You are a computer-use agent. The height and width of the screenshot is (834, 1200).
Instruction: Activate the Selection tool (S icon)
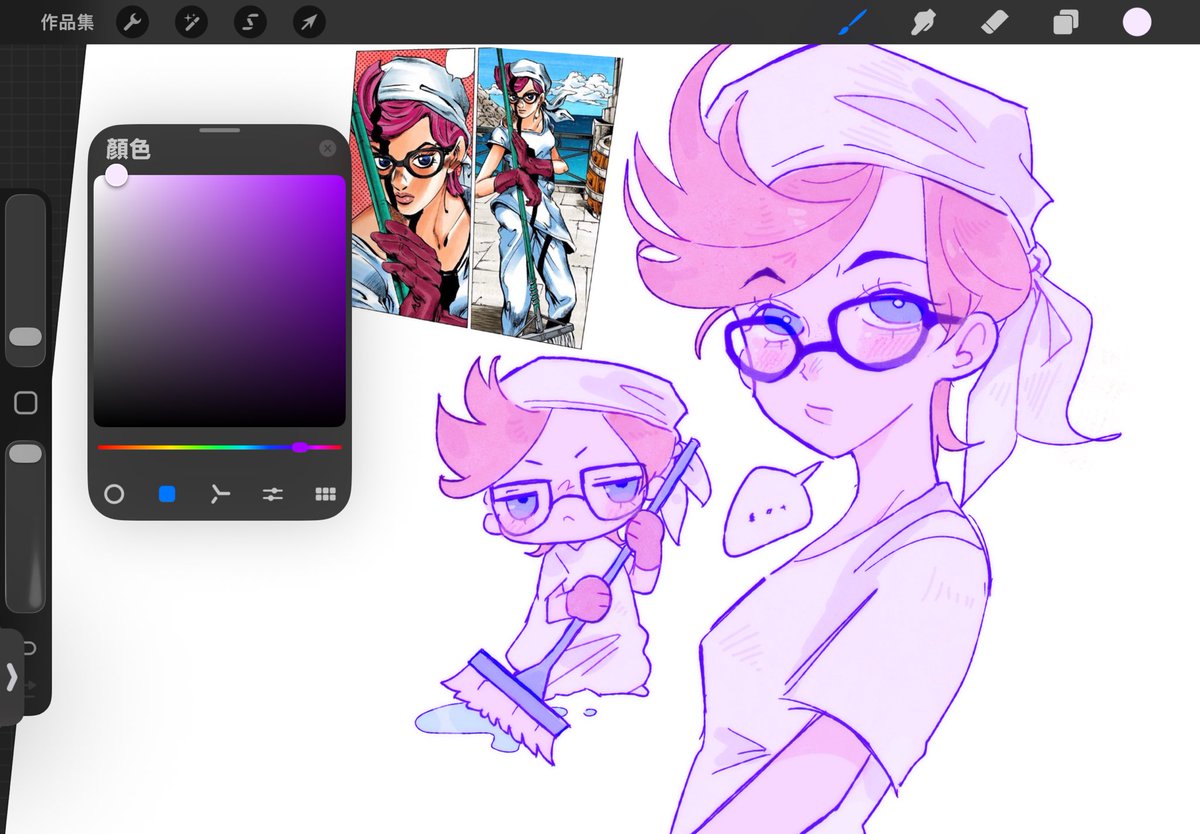pos(250,22)
